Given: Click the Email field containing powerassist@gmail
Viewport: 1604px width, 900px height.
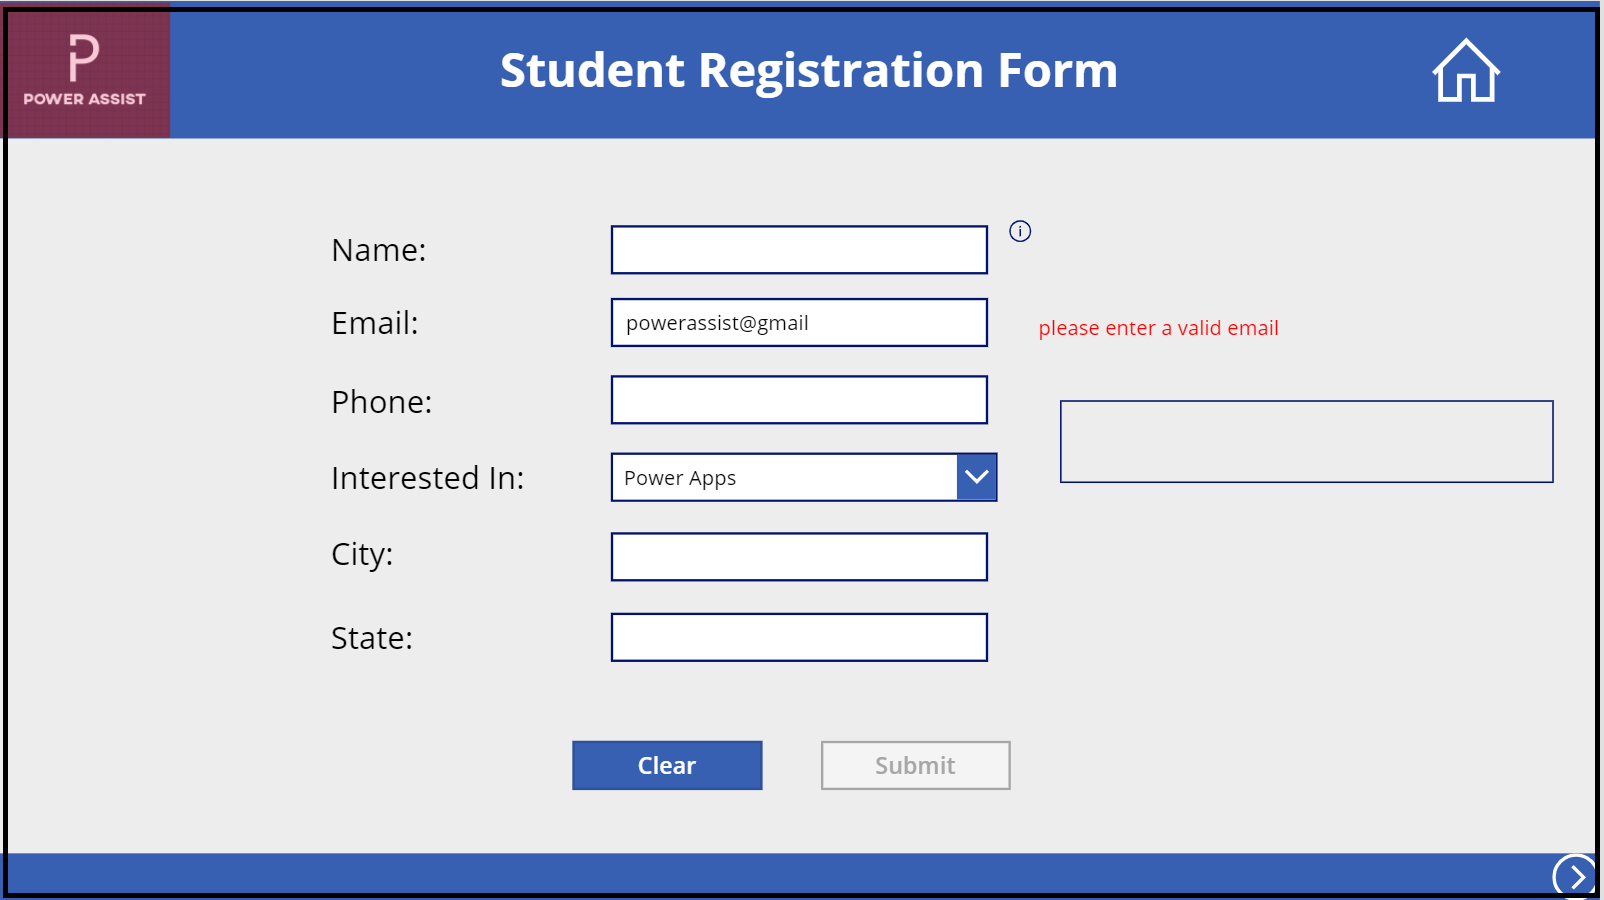Looking at the screenshot, I should point(798,322).
